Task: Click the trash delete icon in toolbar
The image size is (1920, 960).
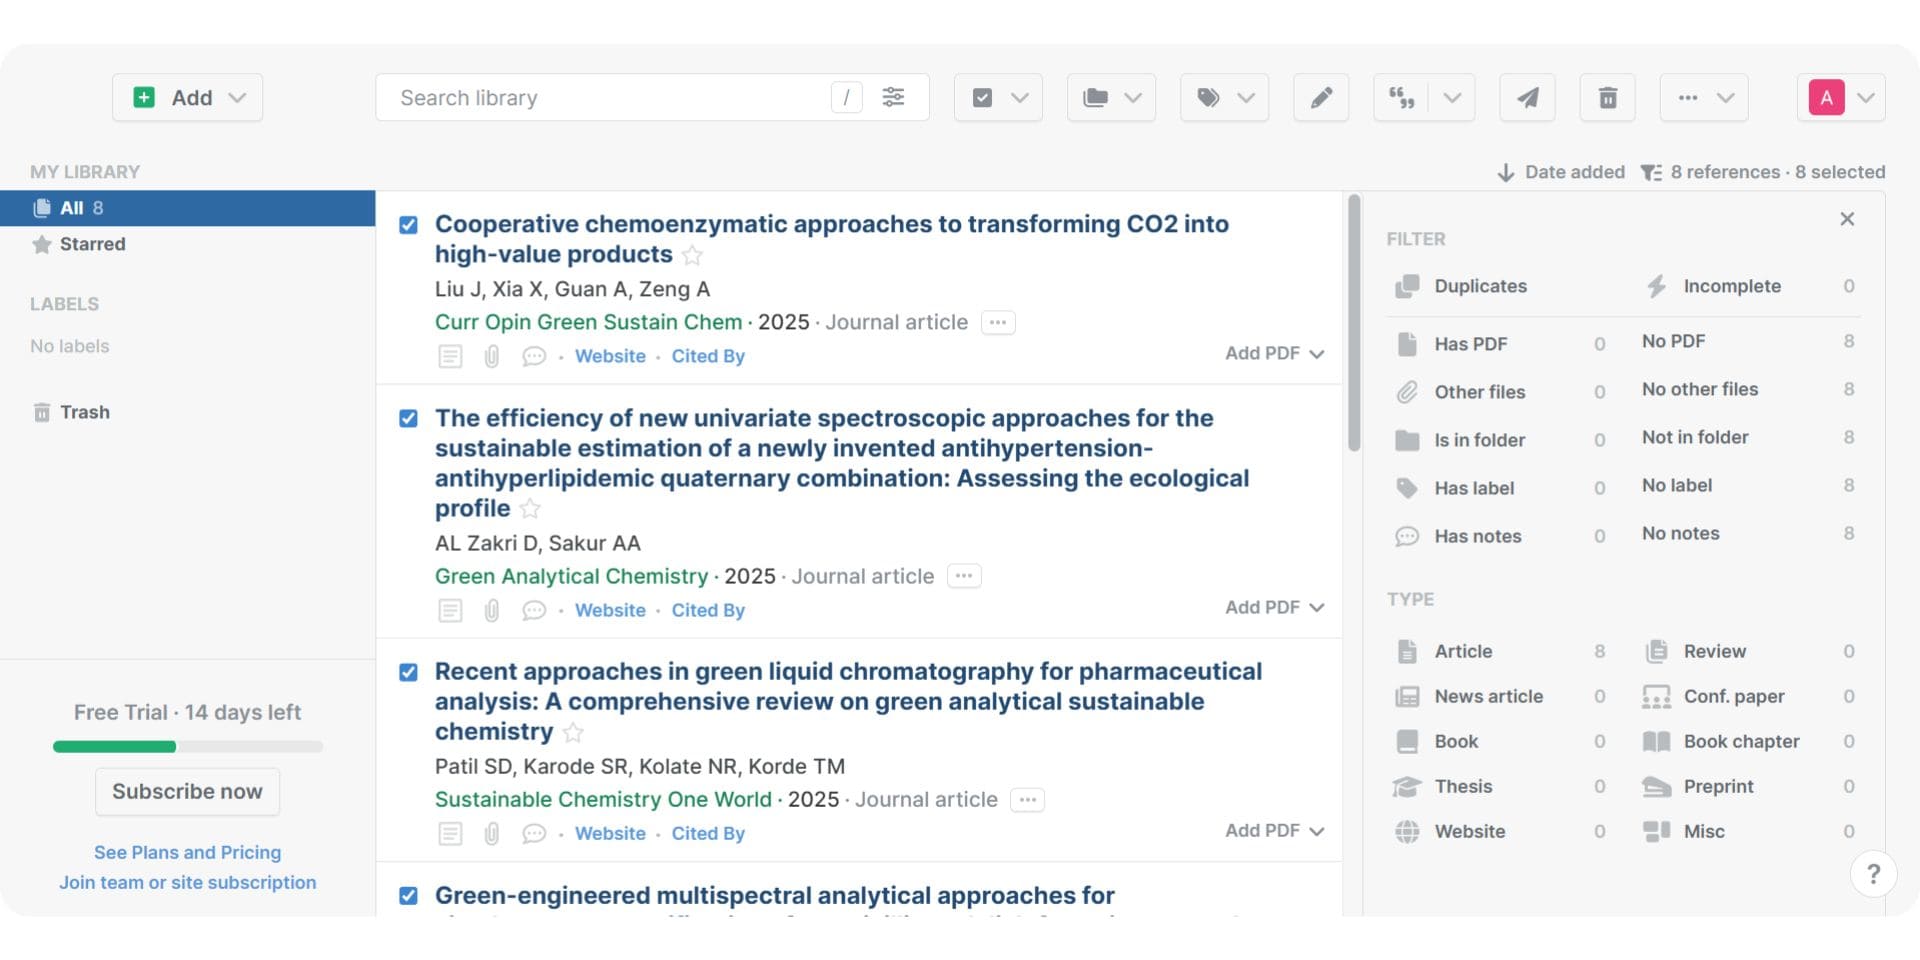Action: 1607,98
